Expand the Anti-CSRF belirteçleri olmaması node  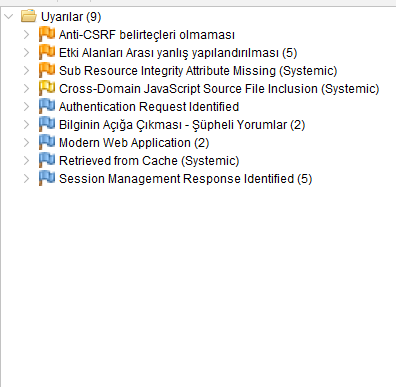coord(26,34)
